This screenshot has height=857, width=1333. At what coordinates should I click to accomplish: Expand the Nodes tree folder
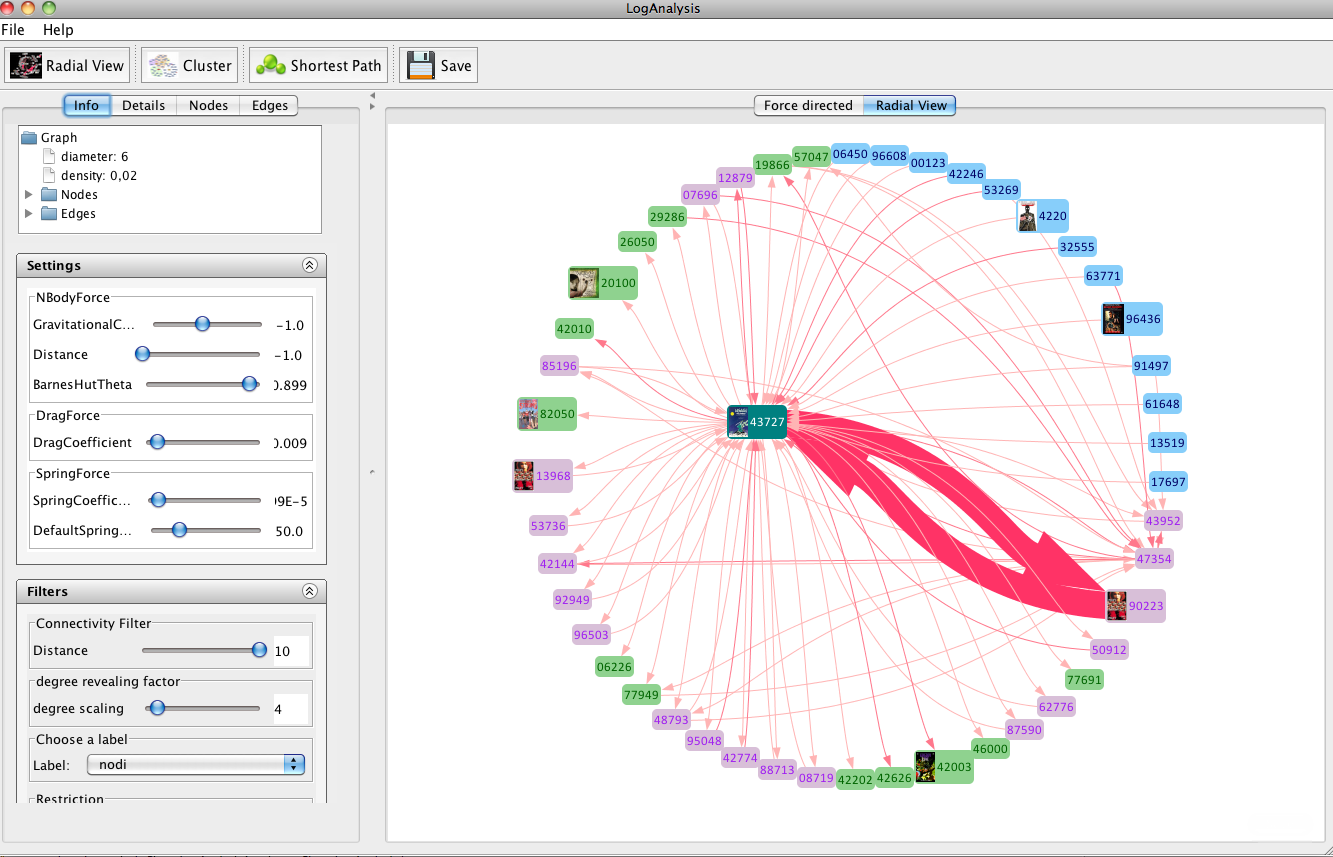click(x=29, y=195)
